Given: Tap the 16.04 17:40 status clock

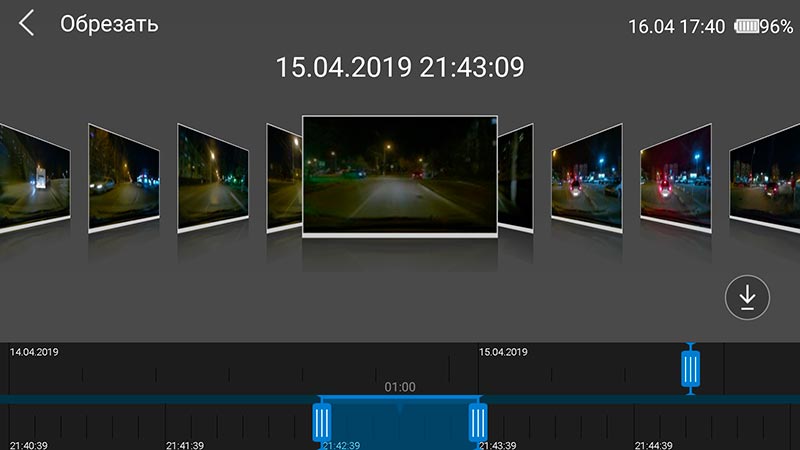Looking at the screenshot, I should (x=676, y=27).
